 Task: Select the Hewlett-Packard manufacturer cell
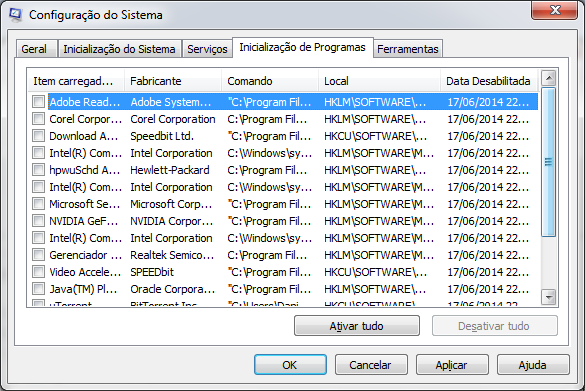coord(170,170)
